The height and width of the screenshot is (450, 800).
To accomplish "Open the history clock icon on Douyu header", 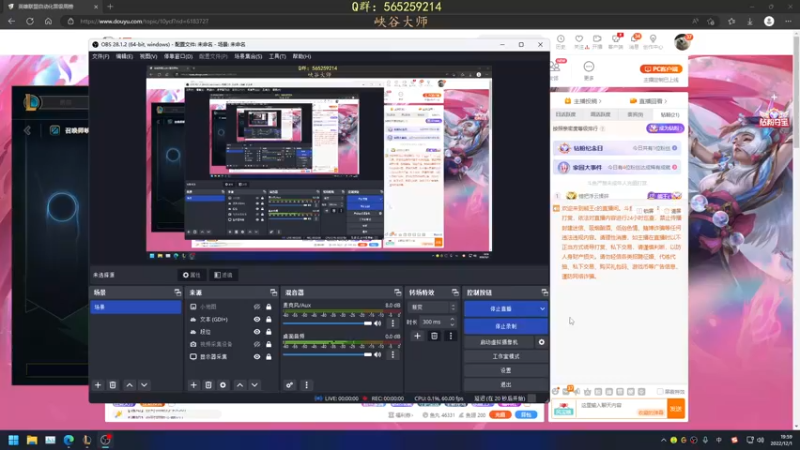I will click(561, 41).
